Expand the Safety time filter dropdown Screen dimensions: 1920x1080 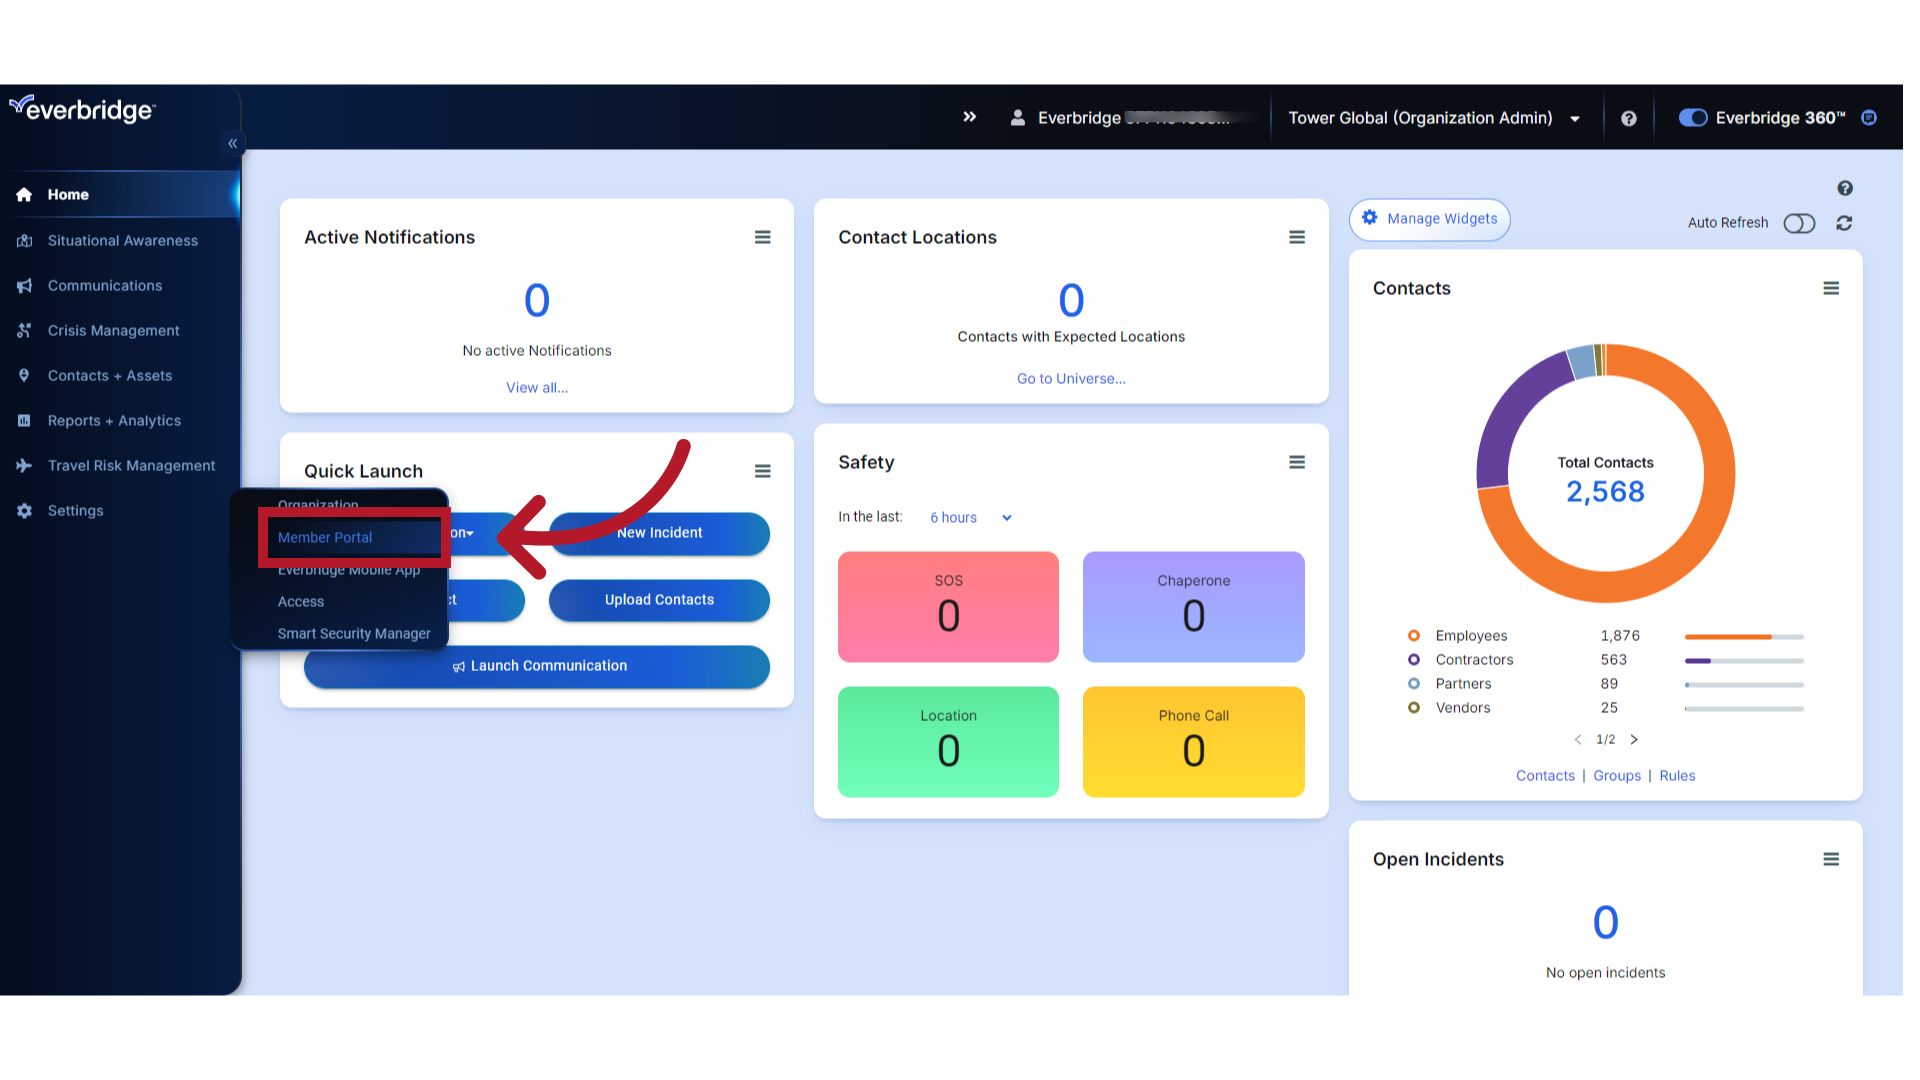tap(969, 516)
